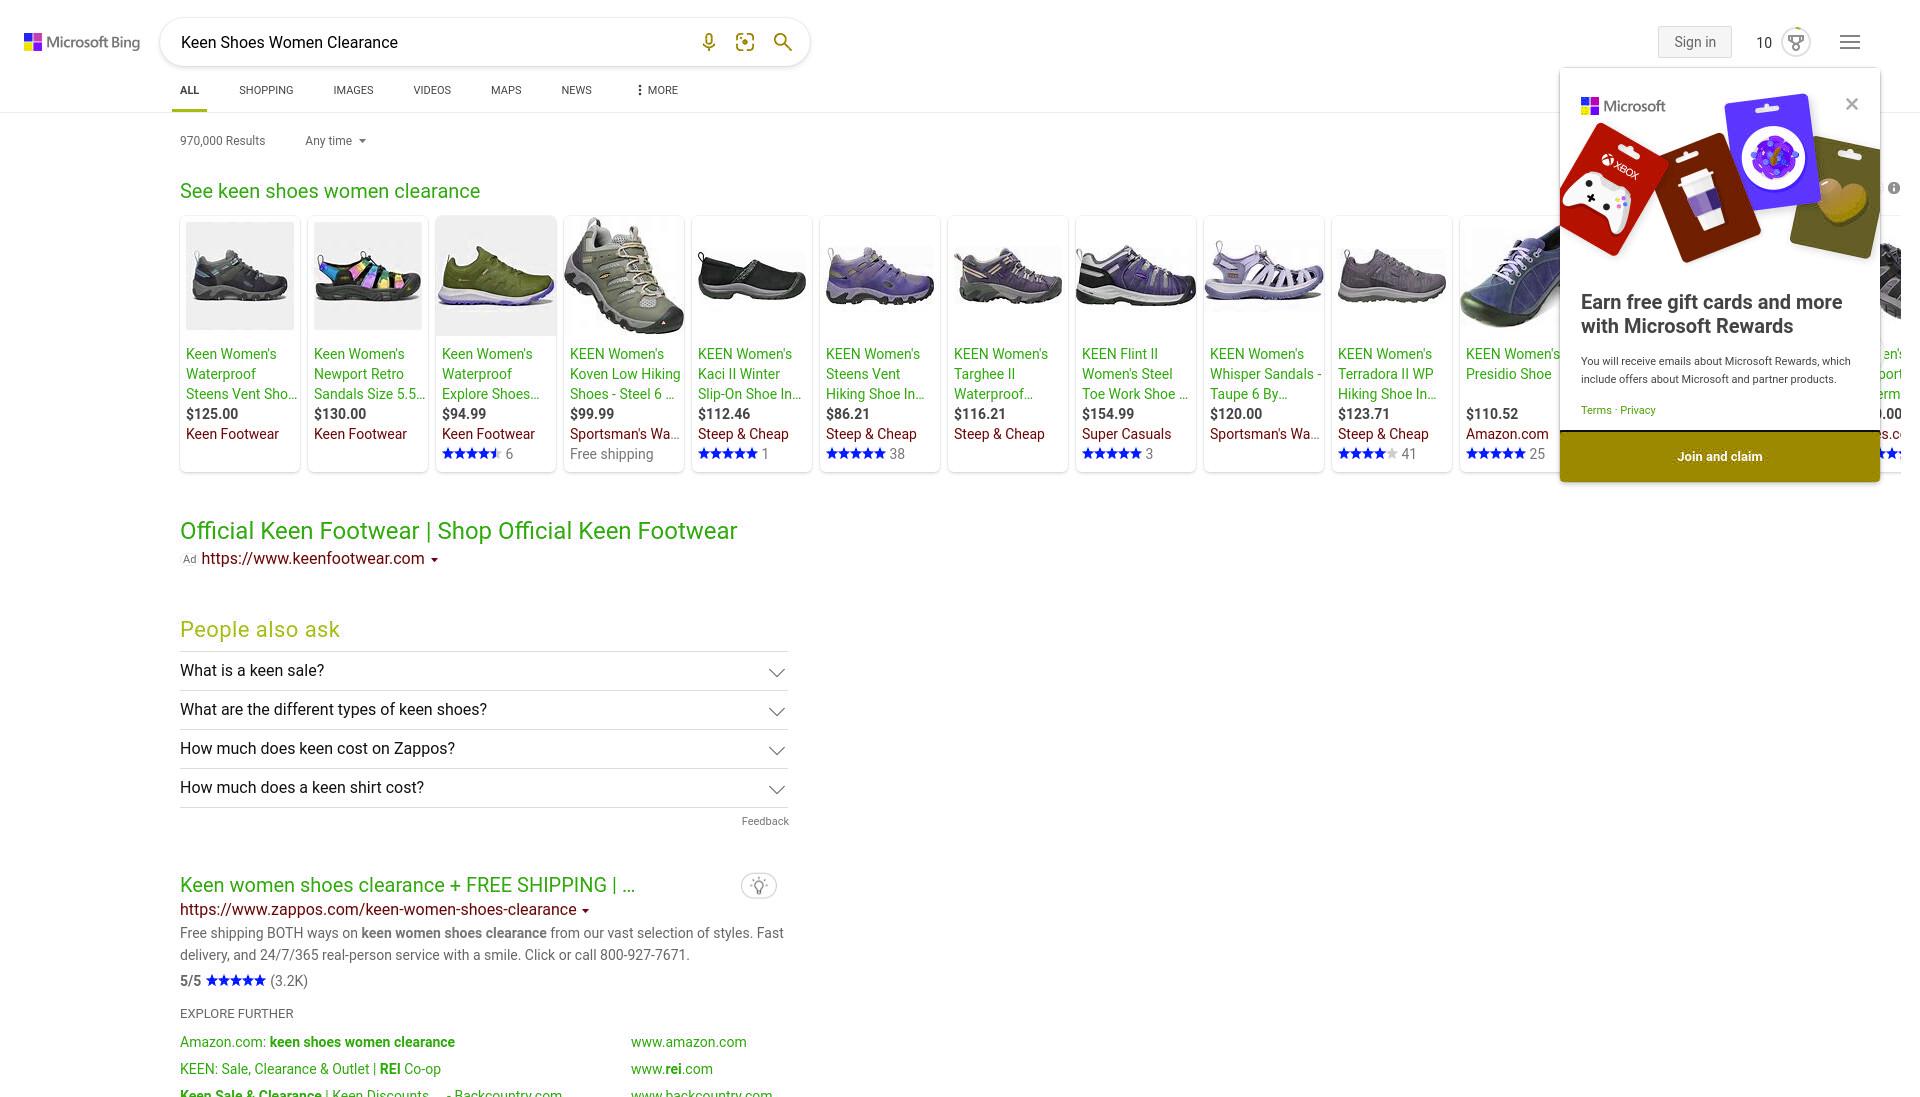Click the 970,000 Results count
Screen dimensions: 1920x1097
[x=222, y=141]
